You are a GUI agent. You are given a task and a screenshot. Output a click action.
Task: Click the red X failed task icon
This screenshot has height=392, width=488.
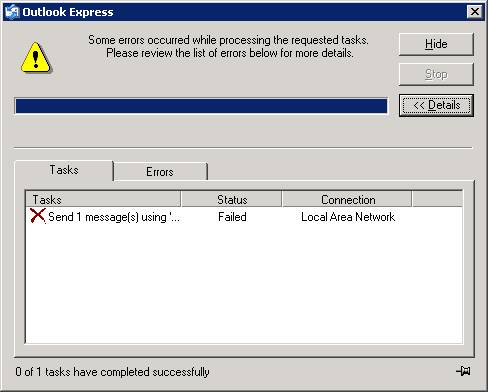point(37,216)
